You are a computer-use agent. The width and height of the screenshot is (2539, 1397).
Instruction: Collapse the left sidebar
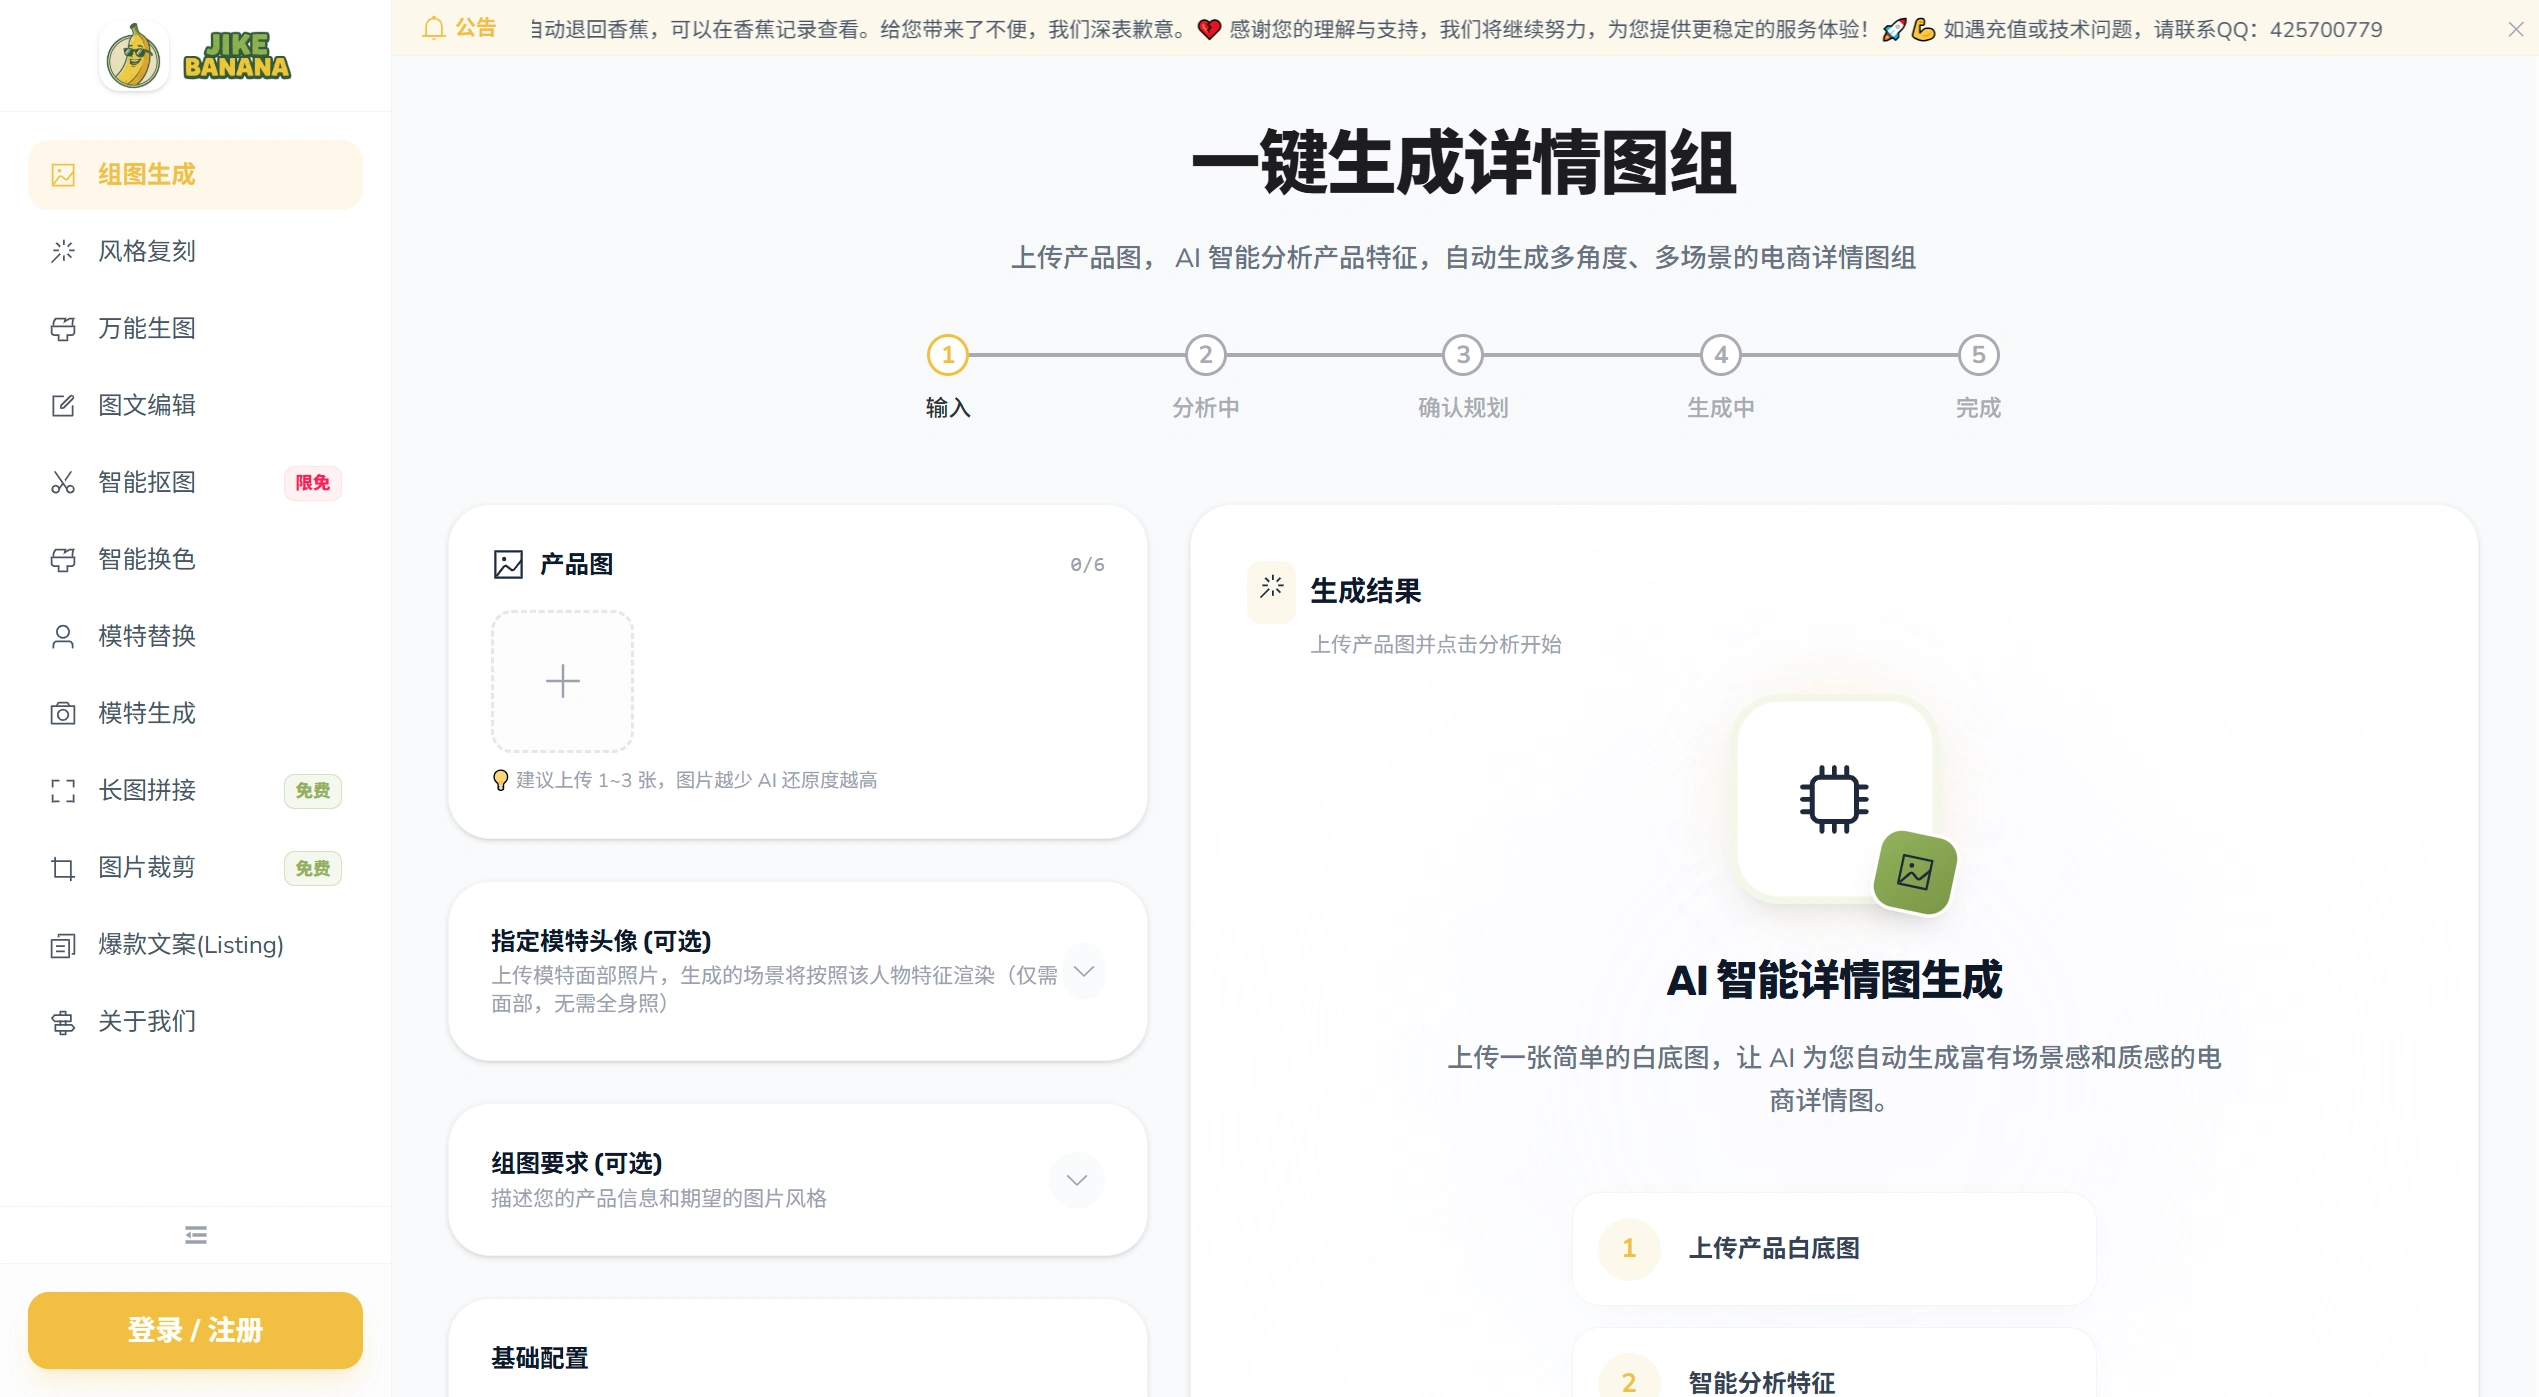[195, 1235]
